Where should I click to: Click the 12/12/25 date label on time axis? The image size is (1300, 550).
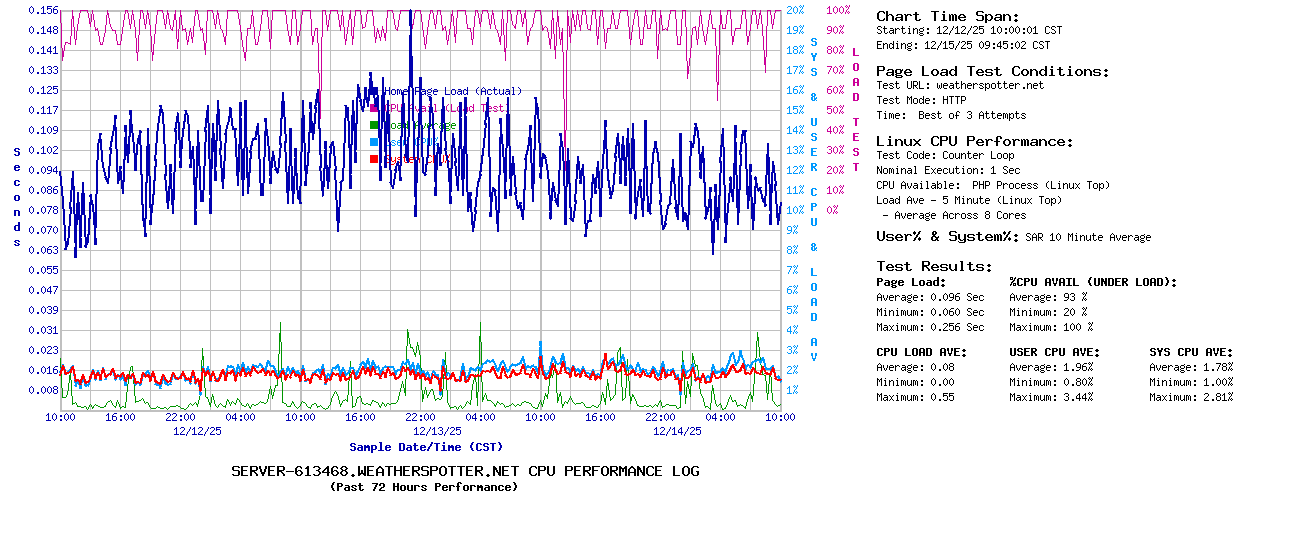pyautogui.click(x=197, y=431)
